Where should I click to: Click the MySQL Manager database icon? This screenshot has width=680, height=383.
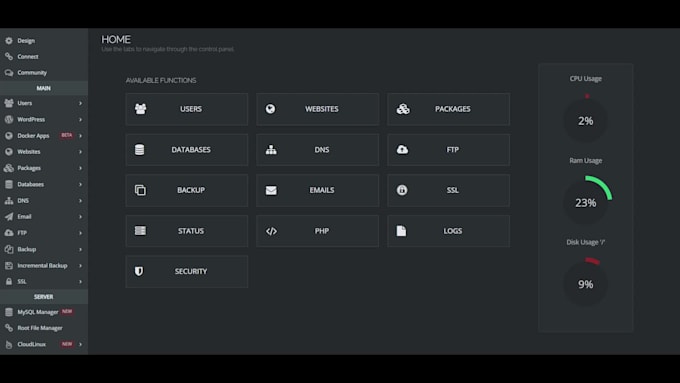coord(9,312)
